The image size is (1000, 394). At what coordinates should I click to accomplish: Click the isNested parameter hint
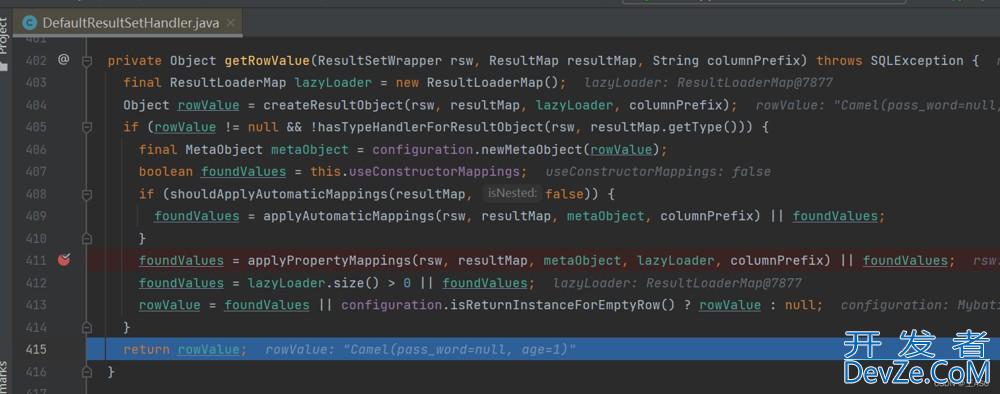(x=512, y=193)
